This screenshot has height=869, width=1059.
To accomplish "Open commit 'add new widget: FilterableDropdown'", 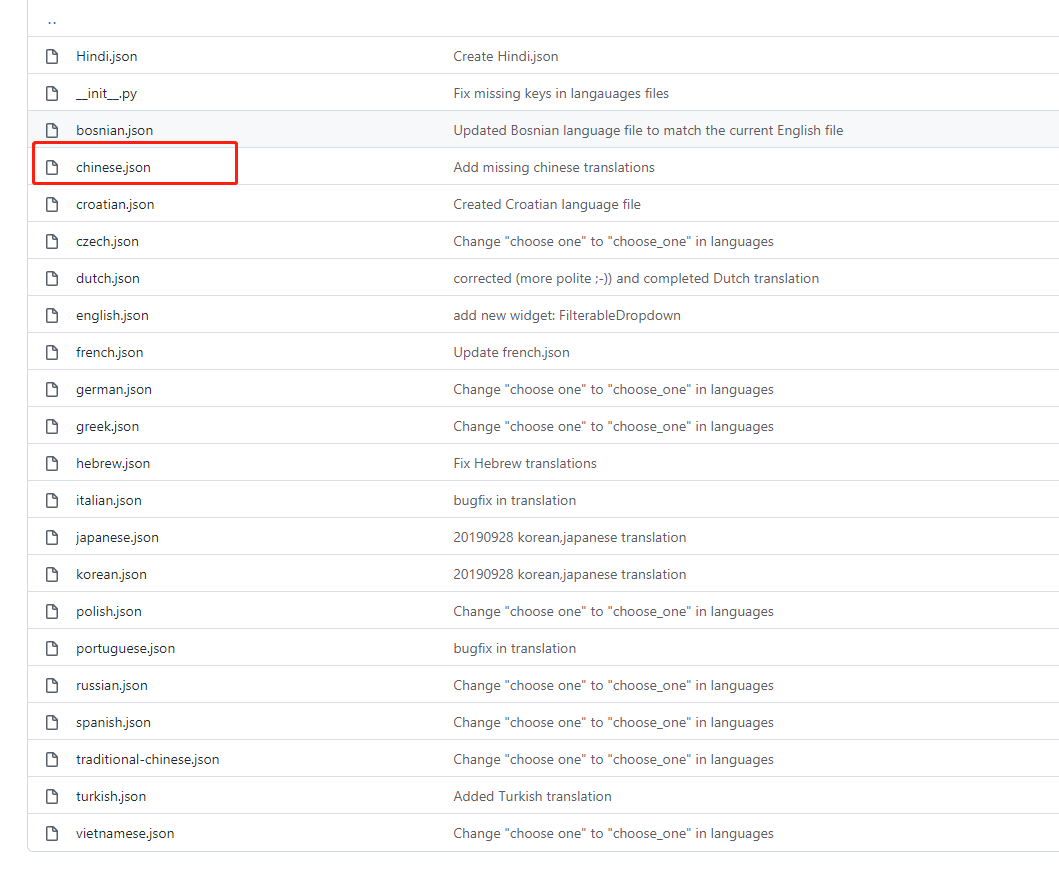I will click(x=567, y=315).
